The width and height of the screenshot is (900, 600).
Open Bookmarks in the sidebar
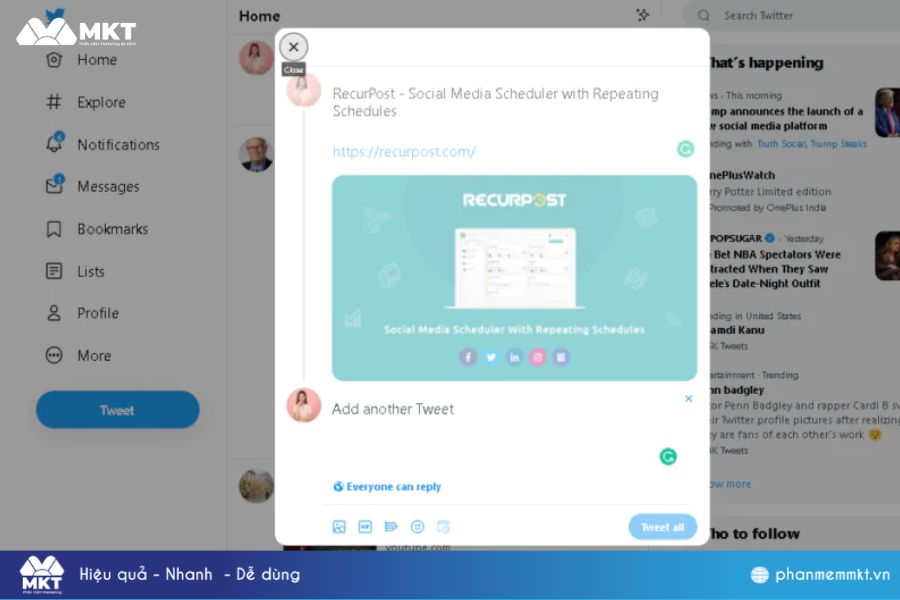[96, 229]
